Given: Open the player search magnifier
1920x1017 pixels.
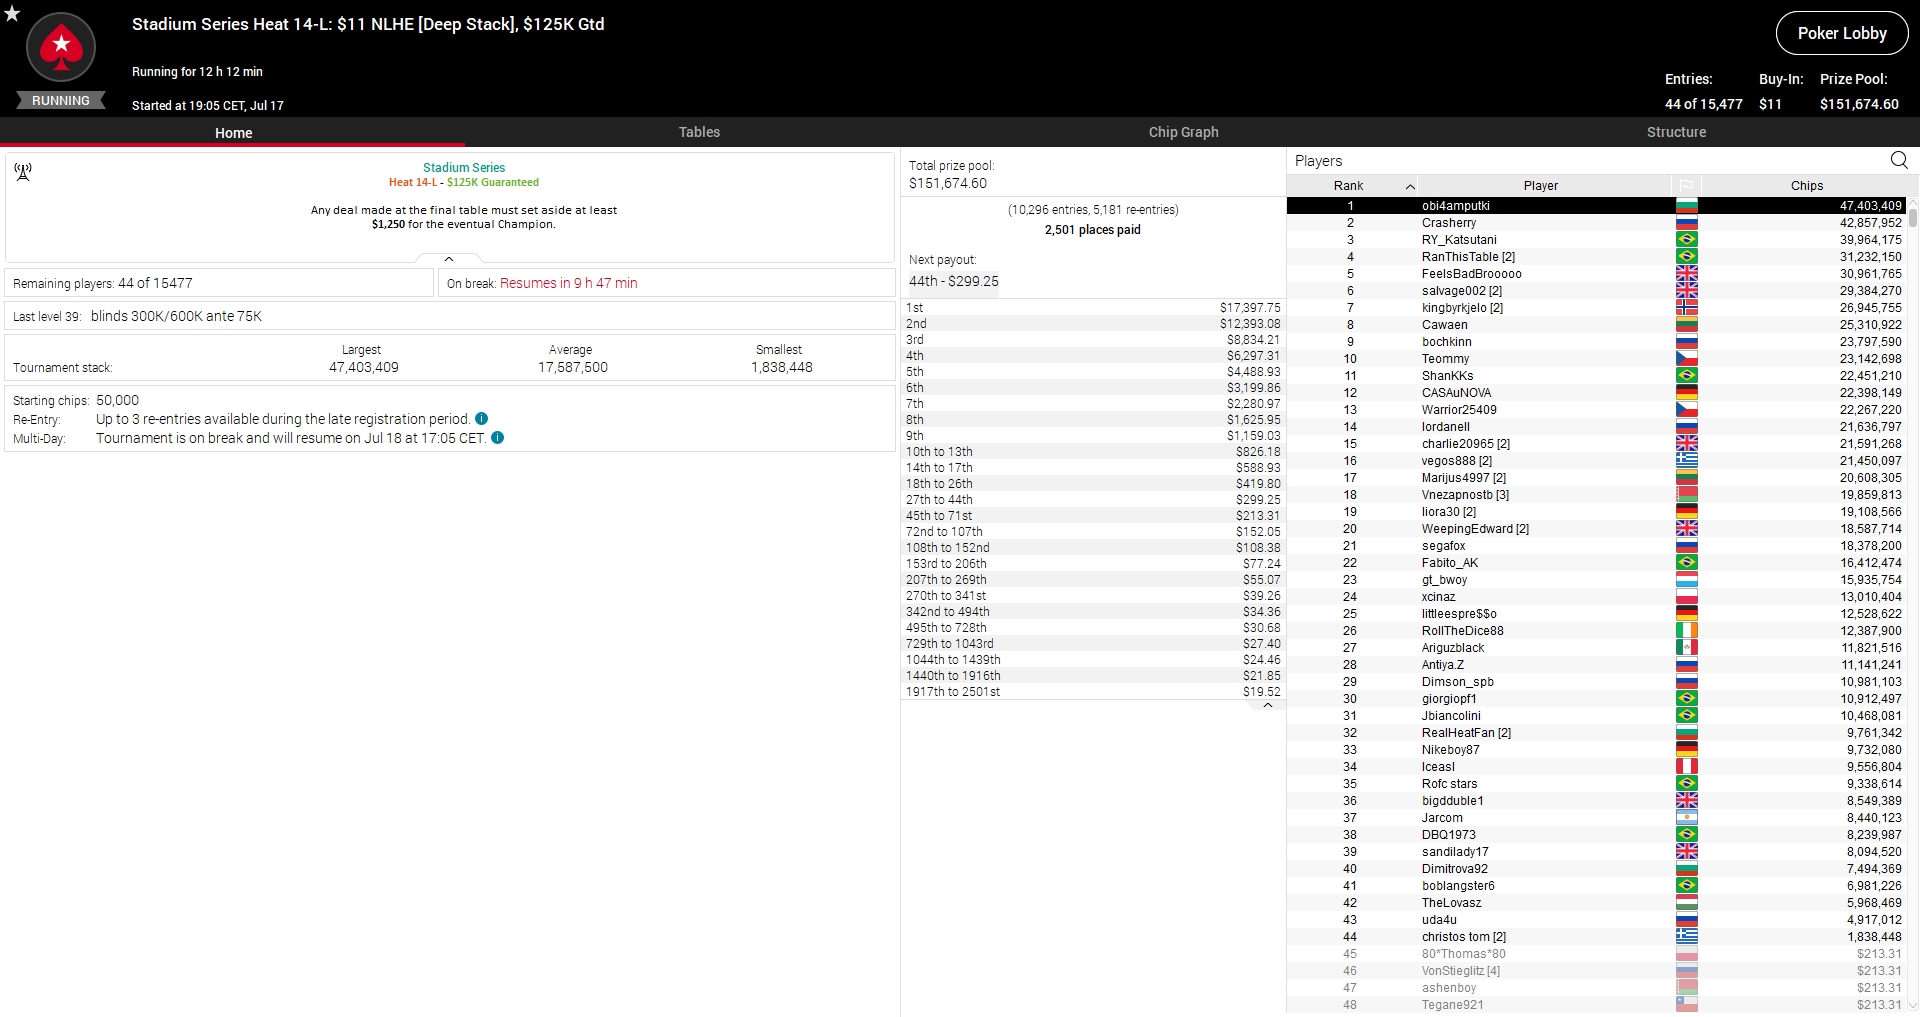Looking at the screenshot, I should coord(1899,160).
